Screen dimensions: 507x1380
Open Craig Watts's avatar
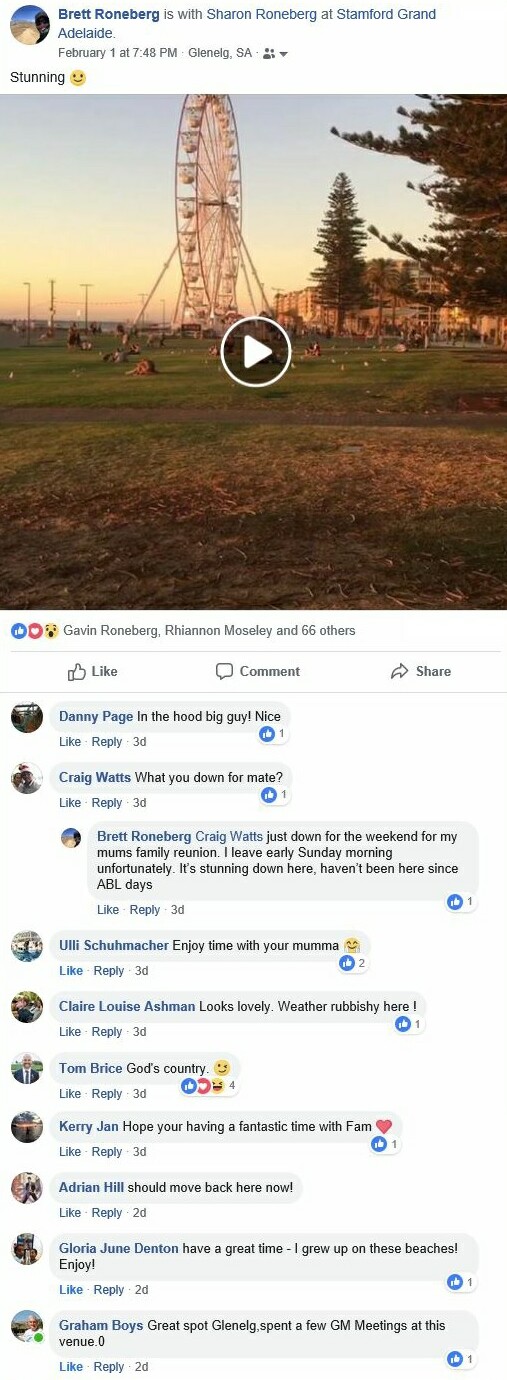[x=27, y=779]
